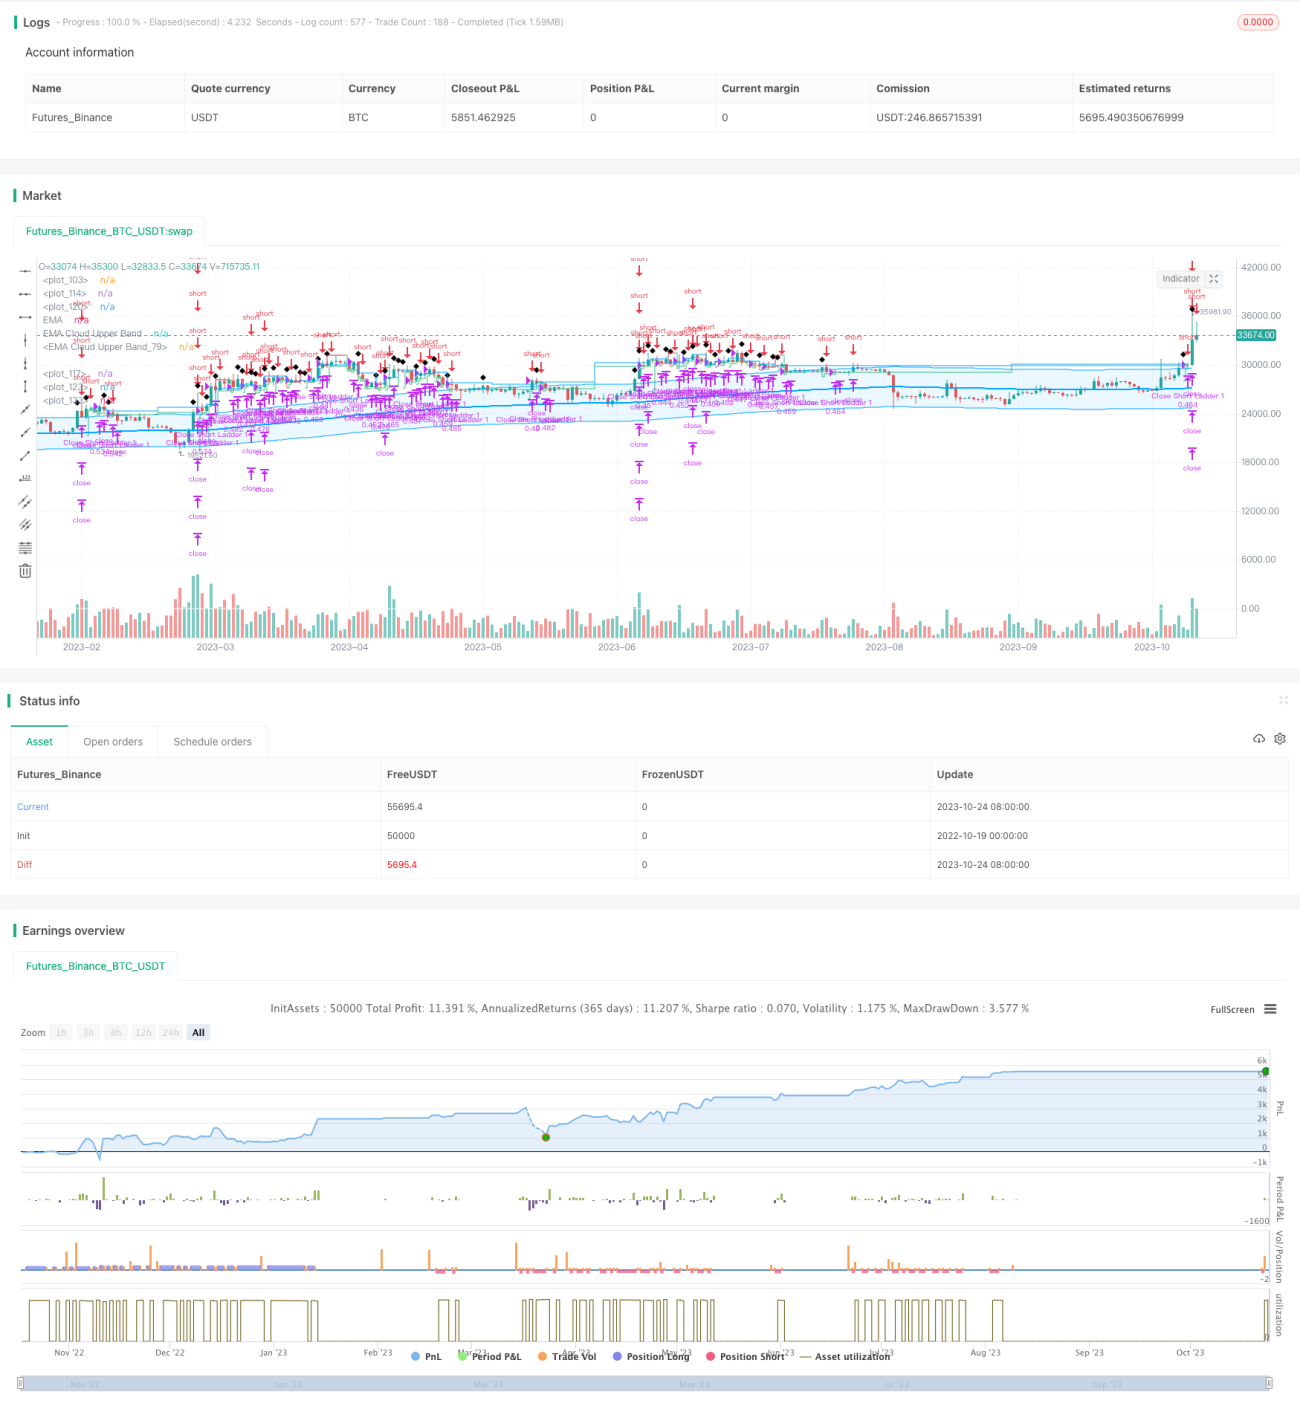Toggle Trade Vol series in legend

567,1357
